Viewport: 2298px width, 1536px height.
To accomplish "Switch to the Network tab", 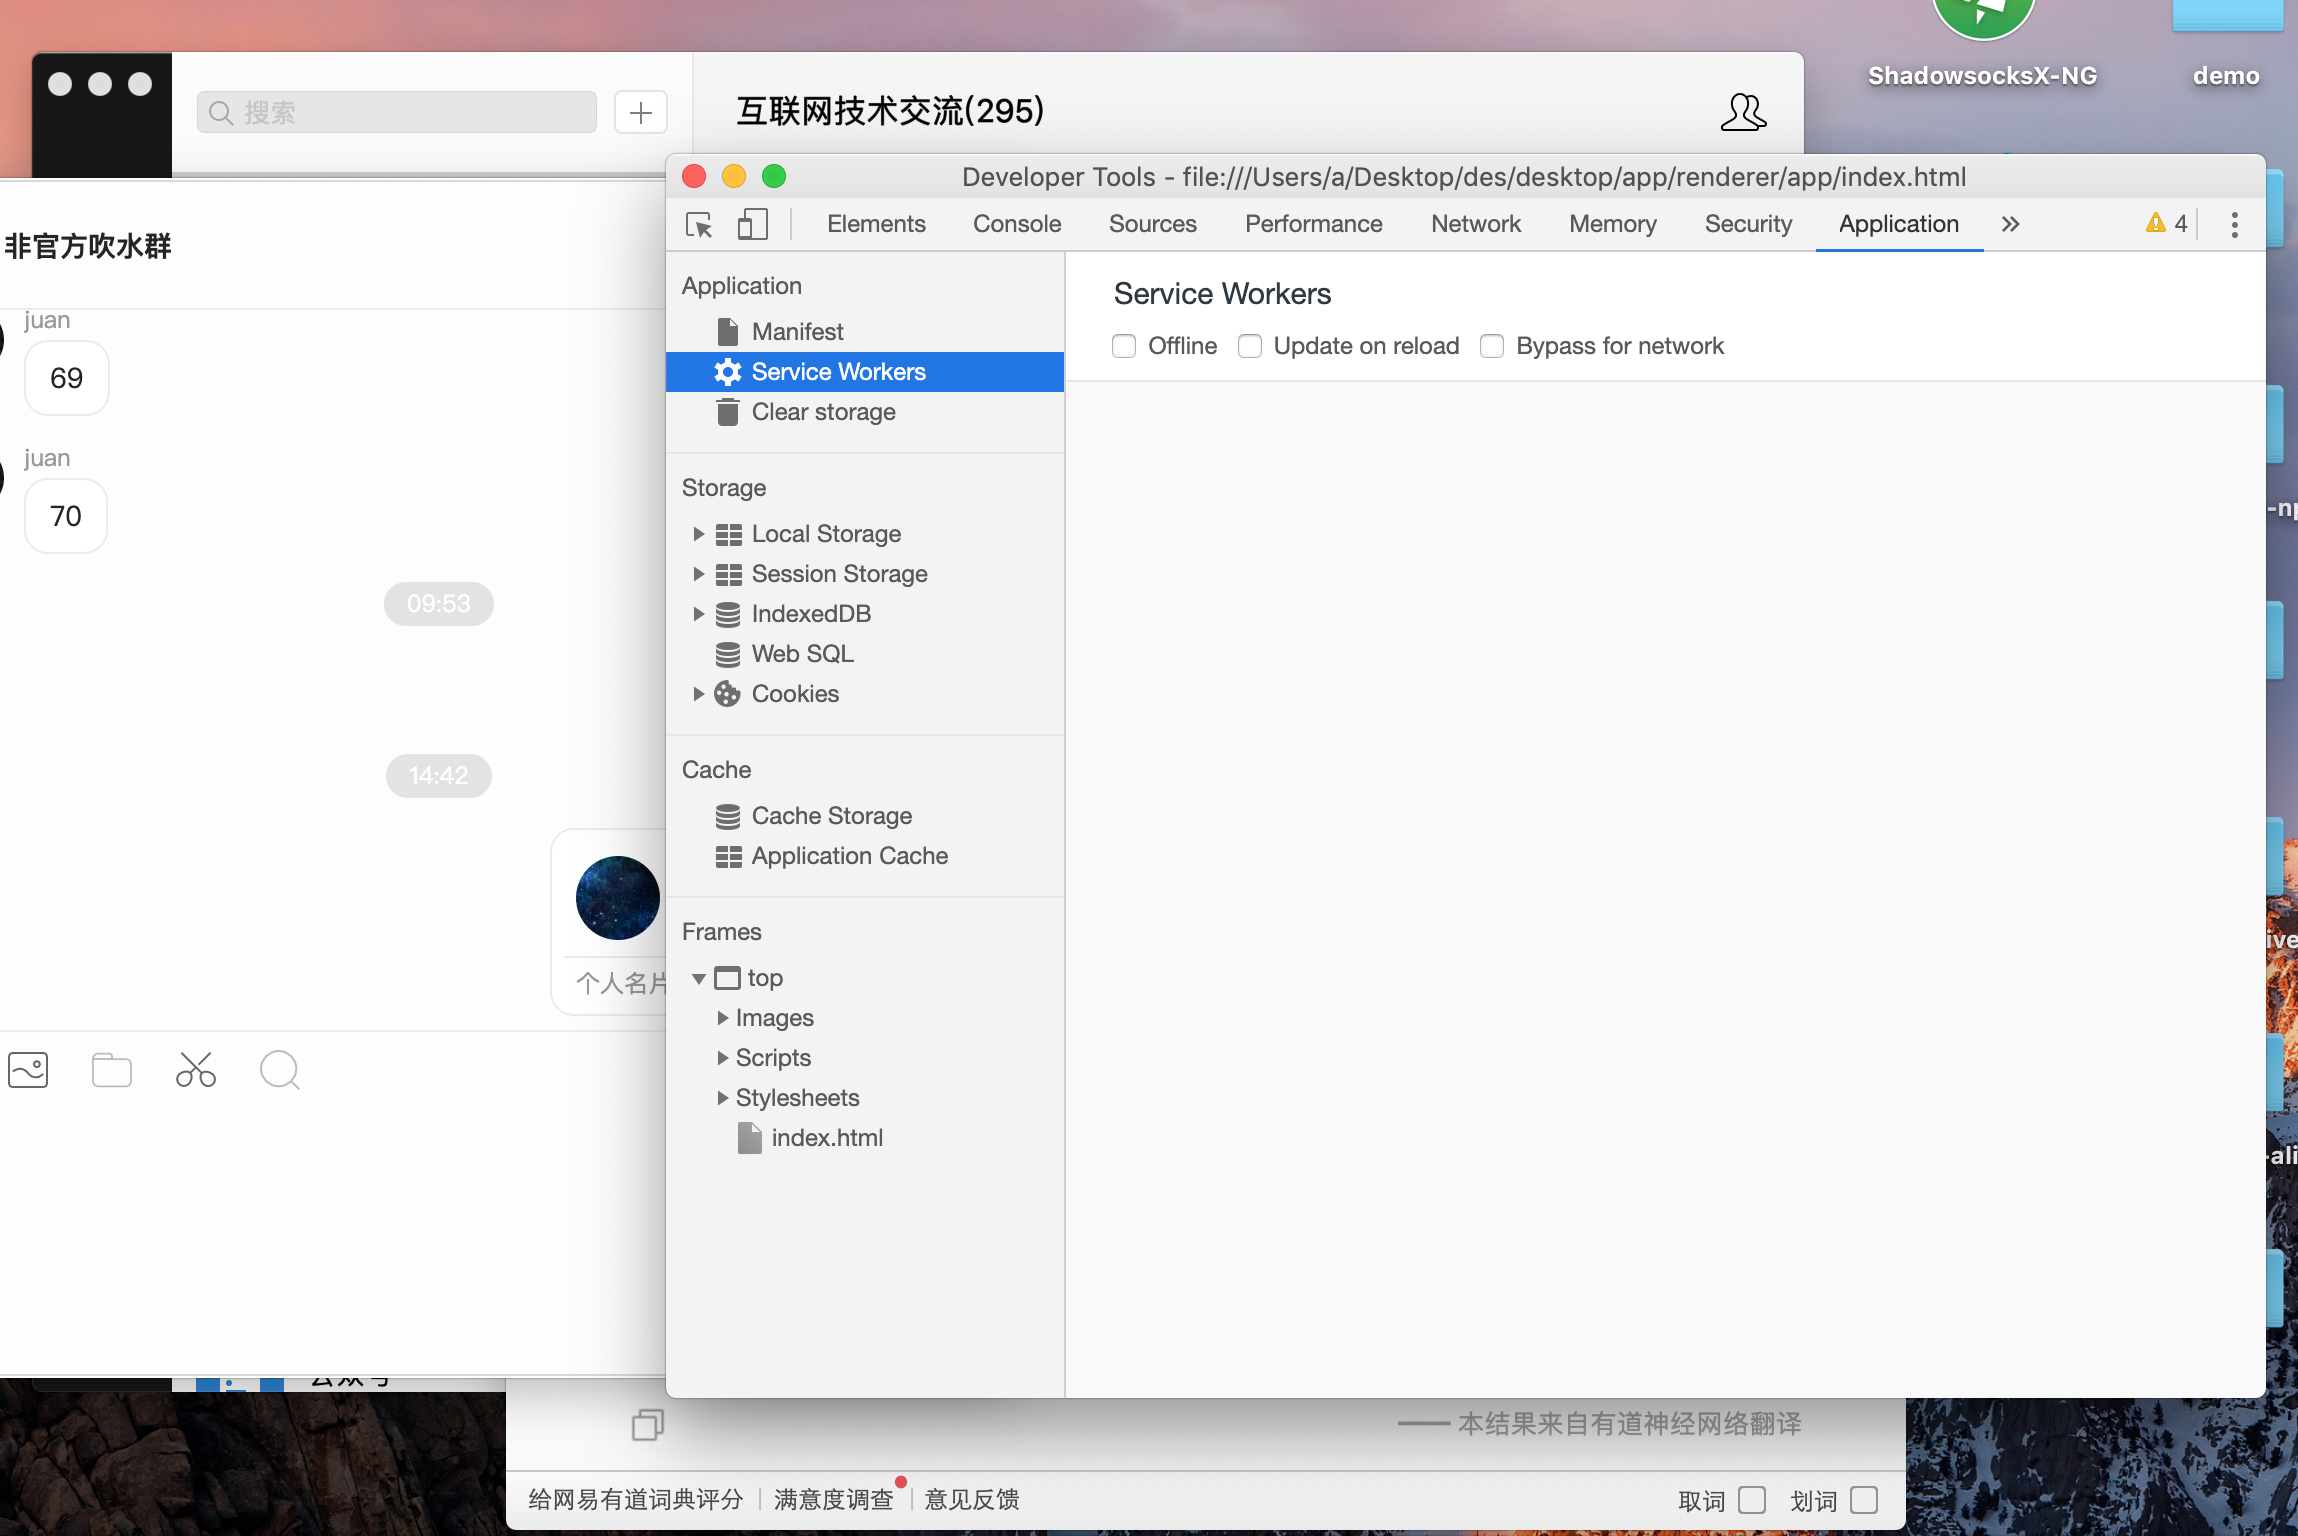I will [x=1475, y=224].
